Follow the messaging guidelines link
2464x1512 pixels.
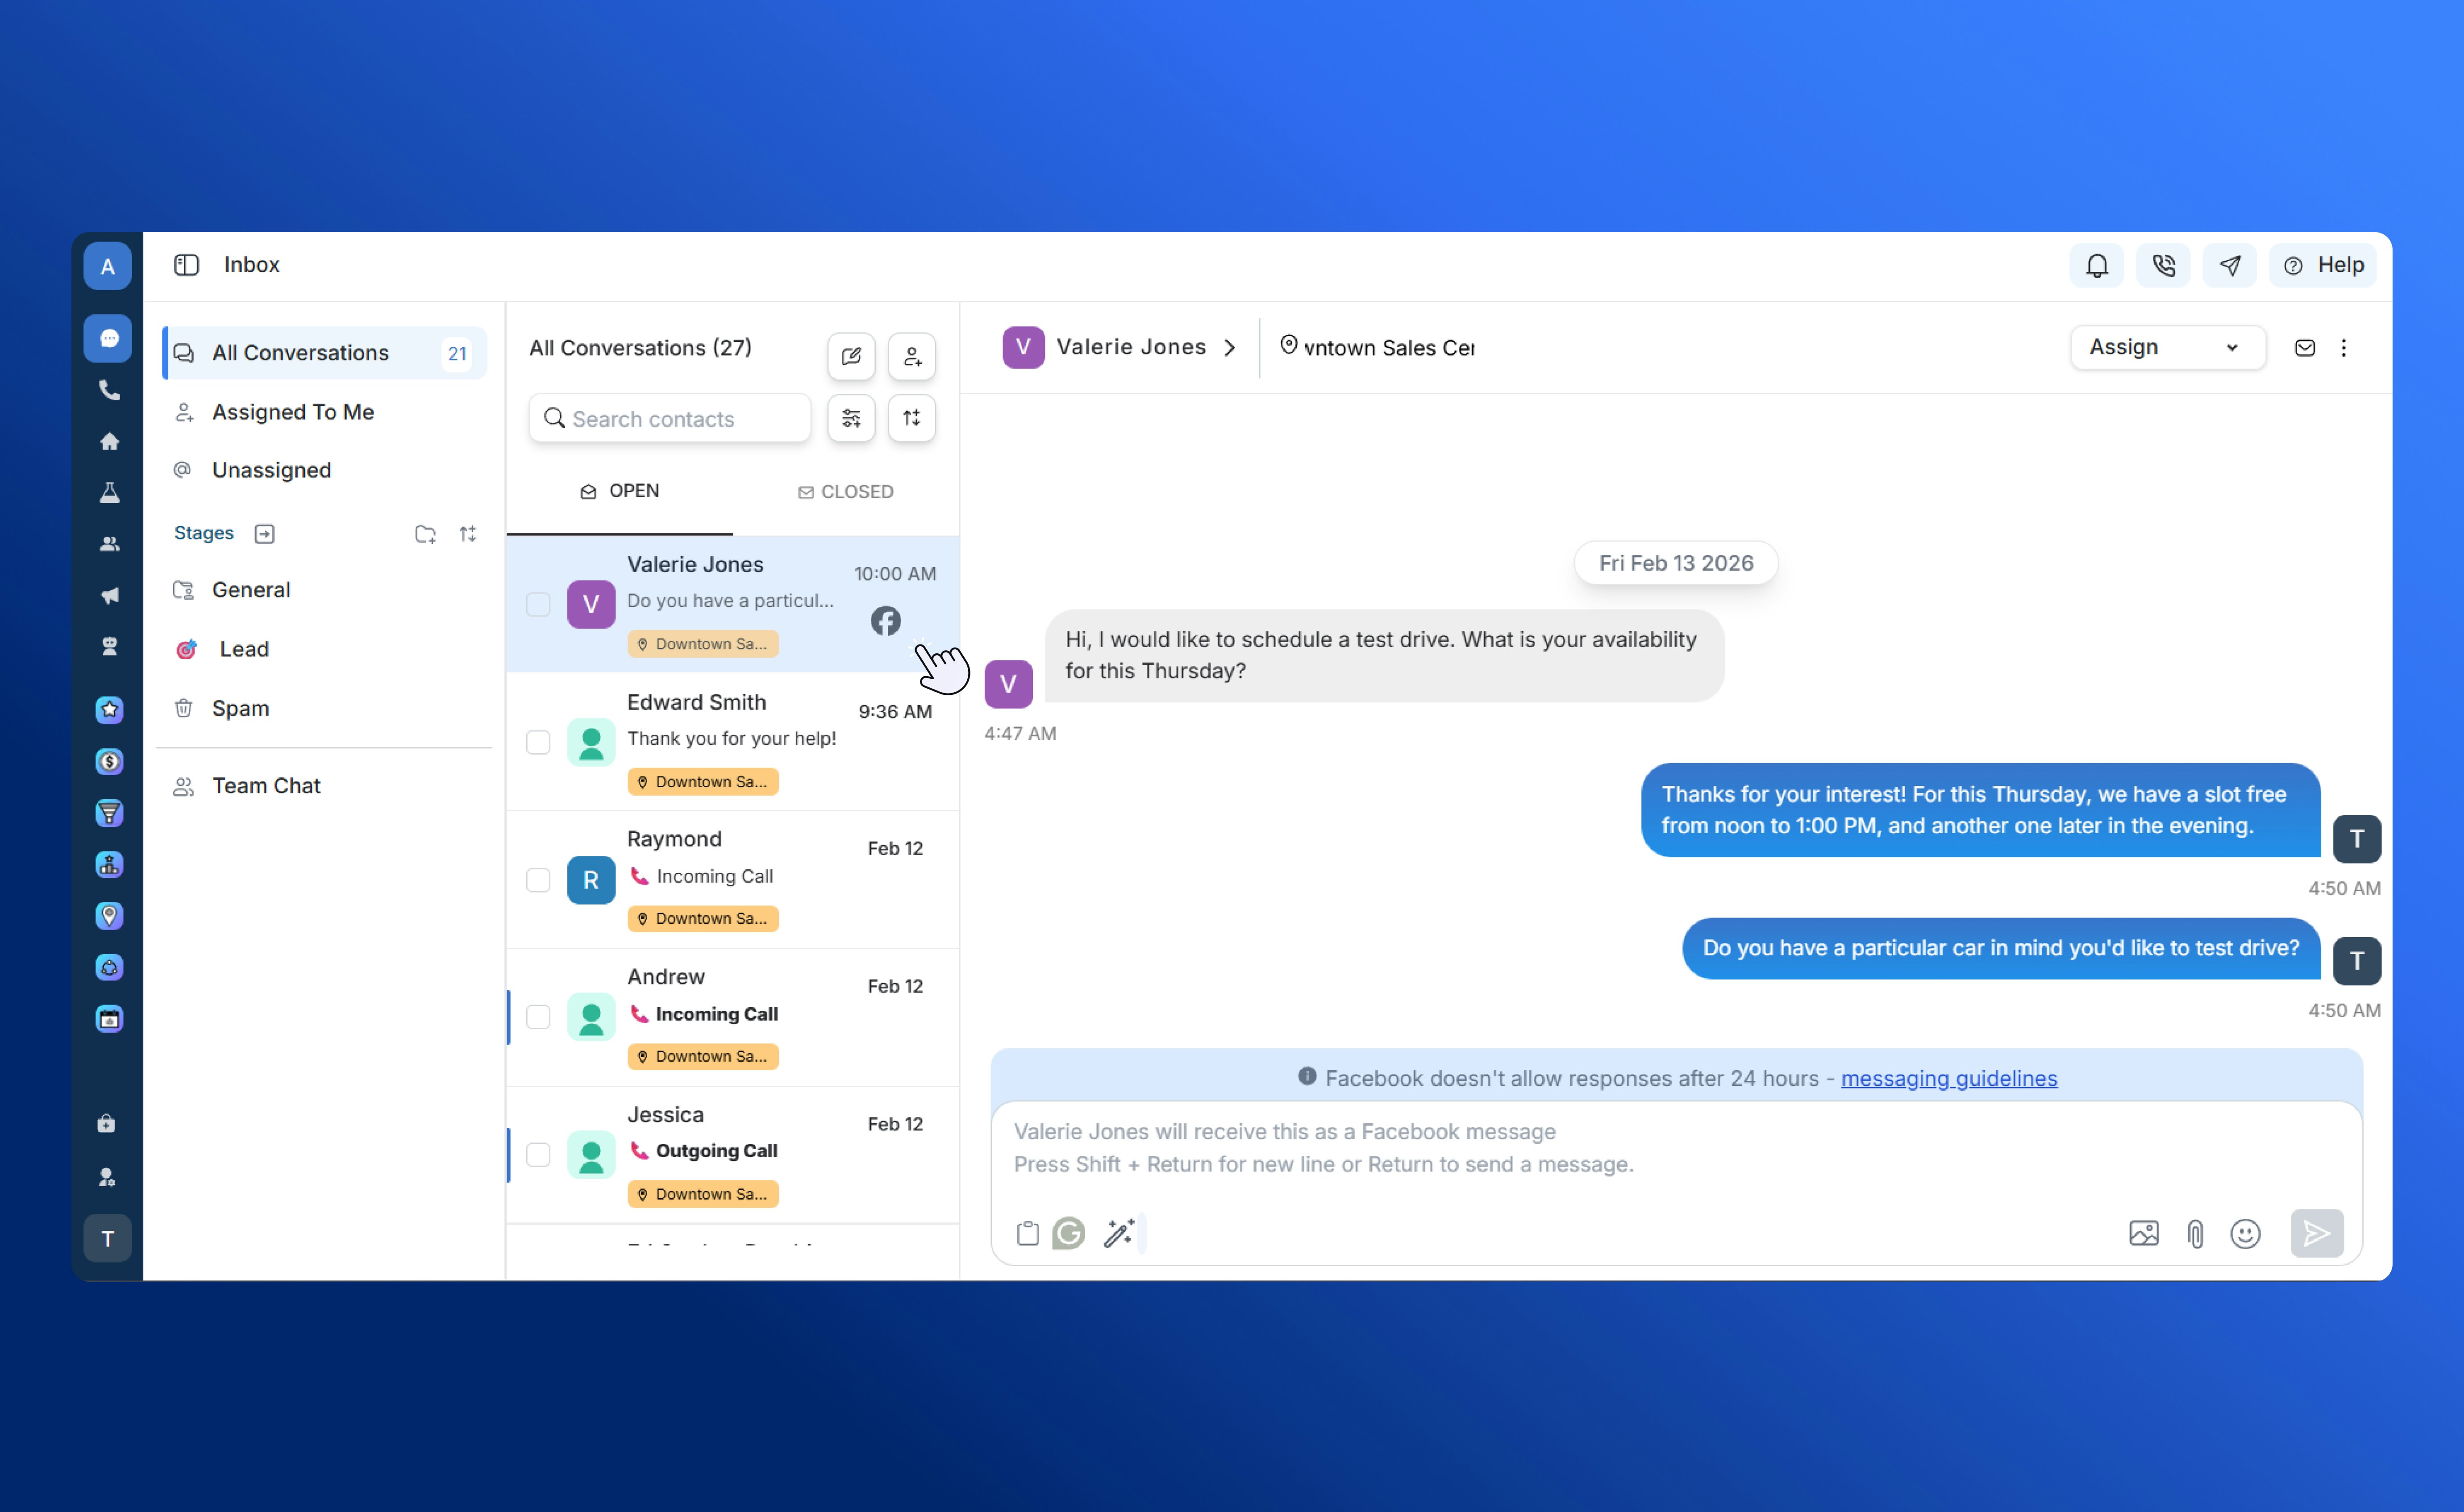(1948, 1078)
